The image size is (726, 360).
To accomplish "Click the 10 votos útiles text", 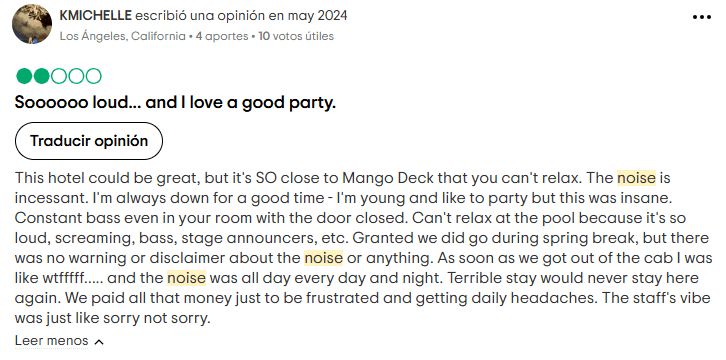I will [296, 36].
